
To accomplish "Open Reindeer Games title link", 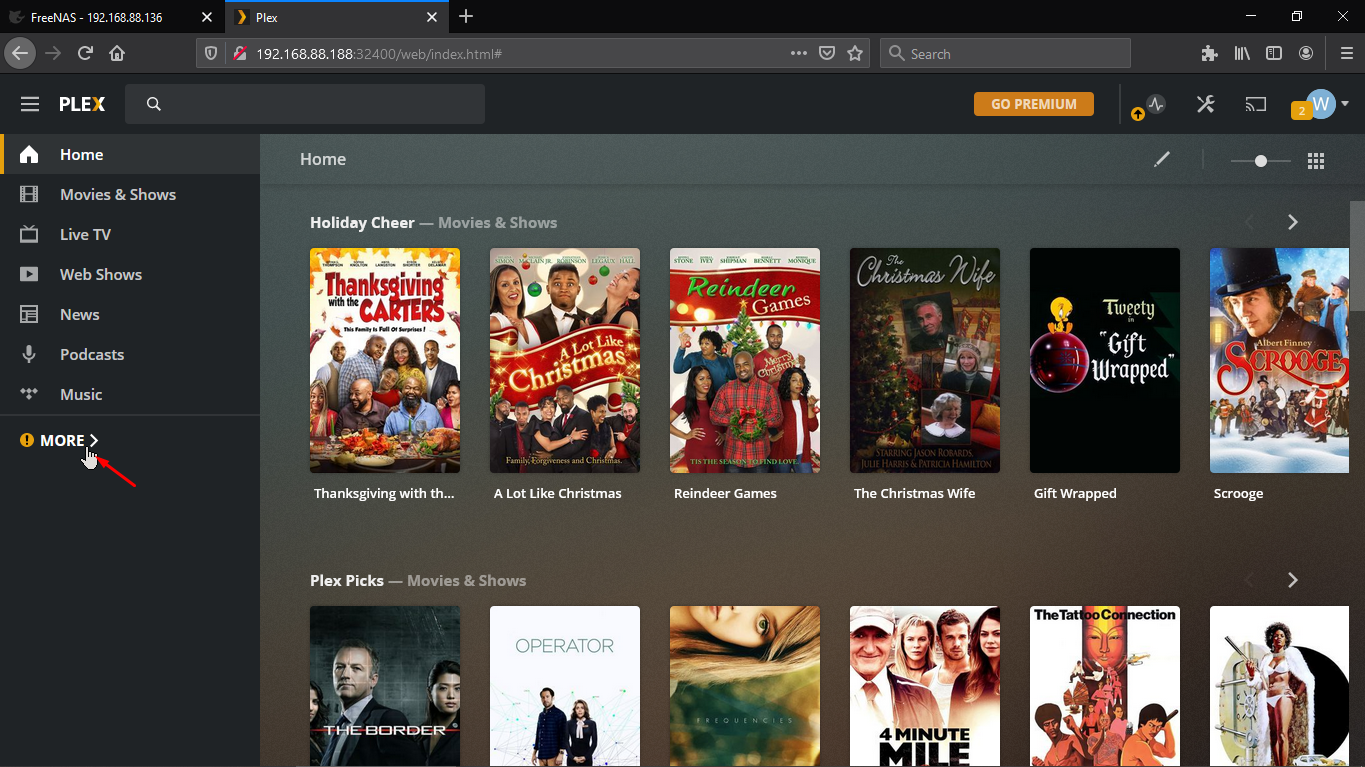I will pyautogui.click(x=725, y=493).
